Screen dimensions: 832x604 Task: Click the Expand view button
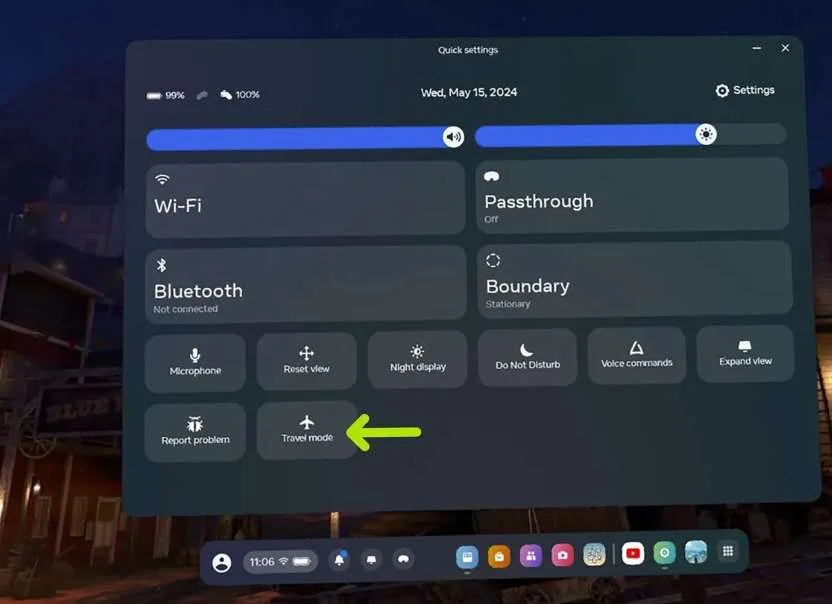pos(745,354)
